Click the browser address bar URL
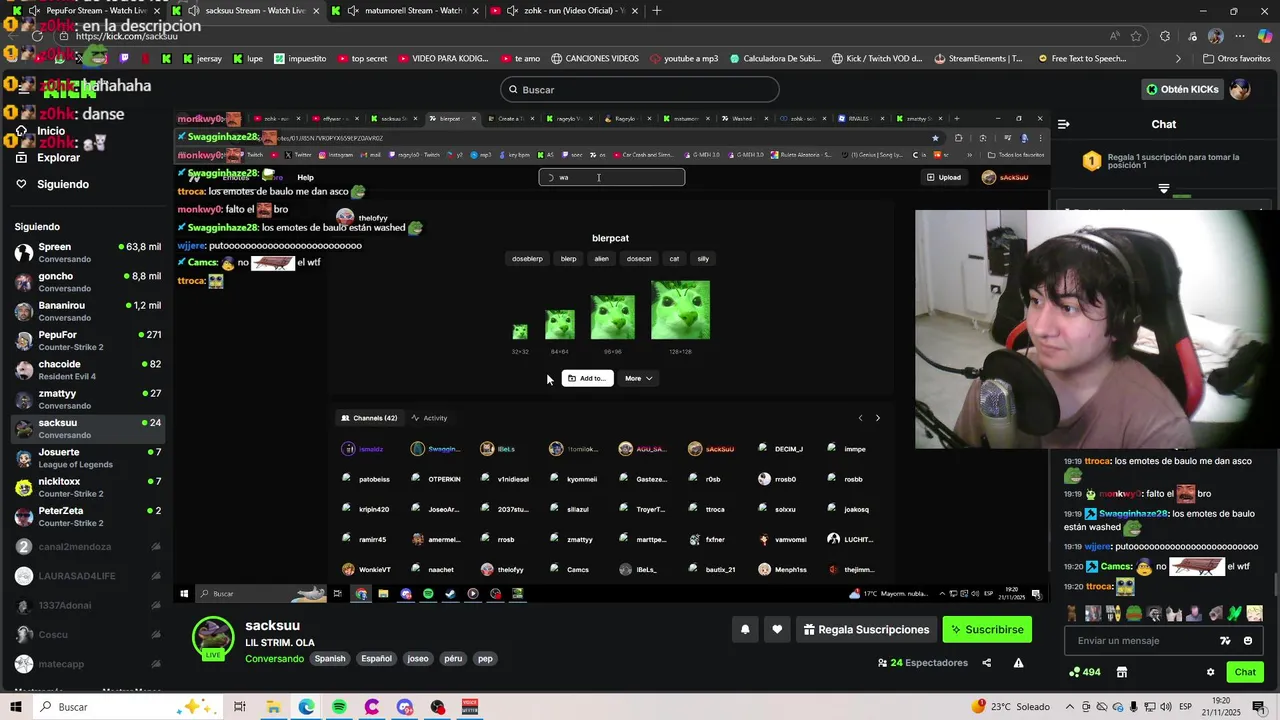Image resolution: width=1280 pixels, height=720 pixels. click(126, 36)
